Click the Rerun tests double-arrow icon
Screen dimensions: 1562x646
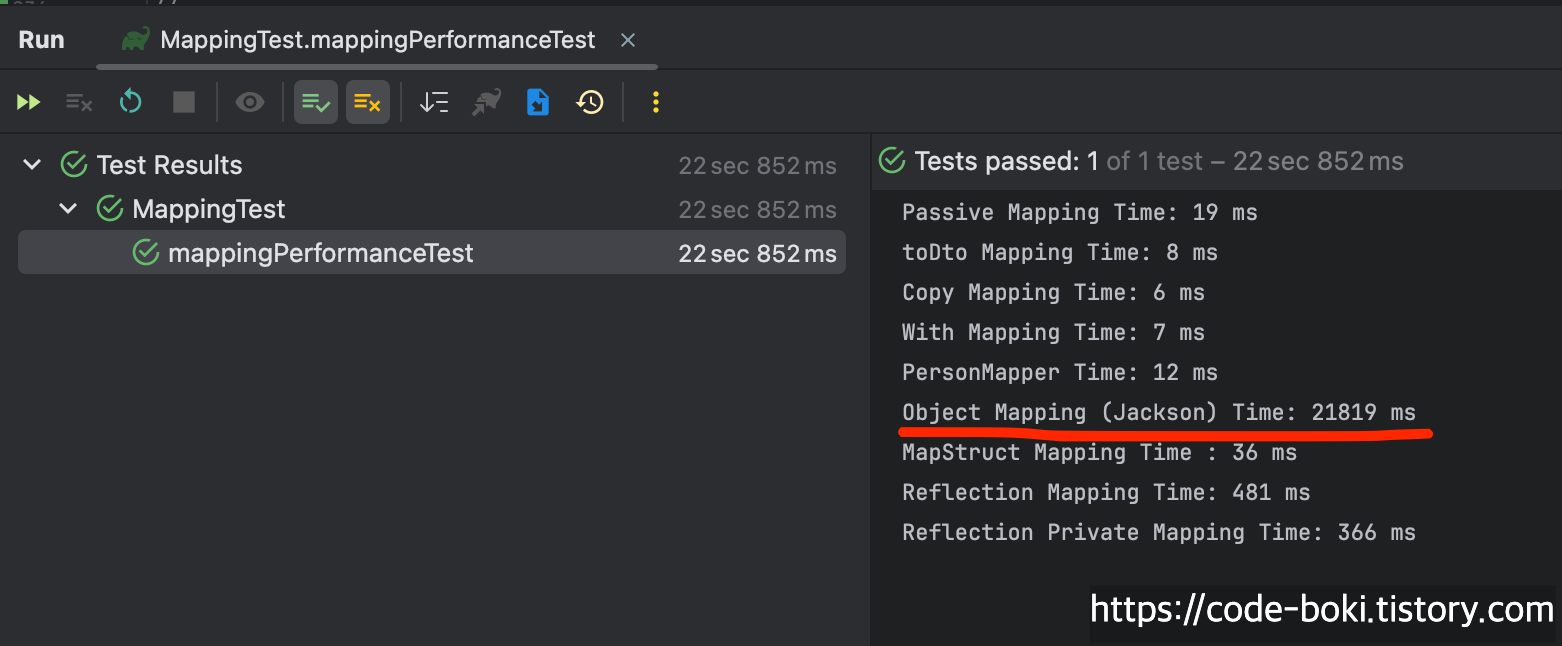pos(28,102)
